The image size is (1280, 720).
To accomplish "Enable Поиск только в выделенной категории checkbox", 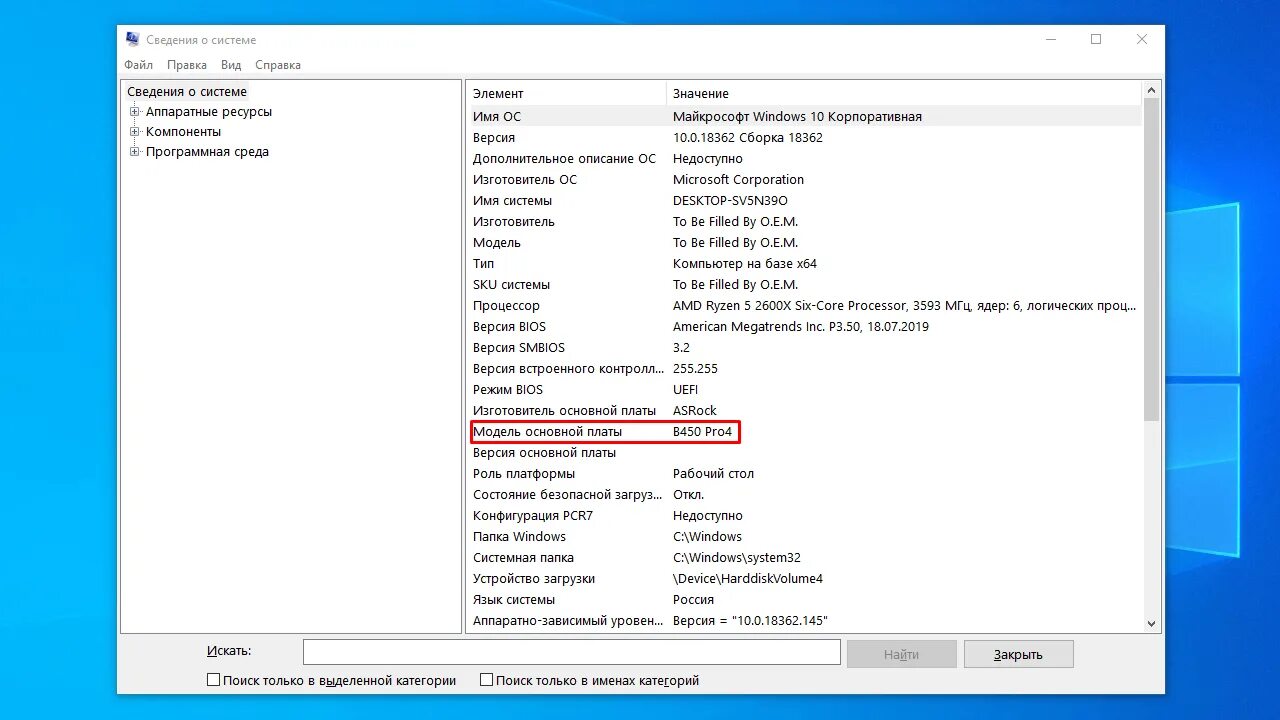I will pyautogui.click(x=213, y=680).
